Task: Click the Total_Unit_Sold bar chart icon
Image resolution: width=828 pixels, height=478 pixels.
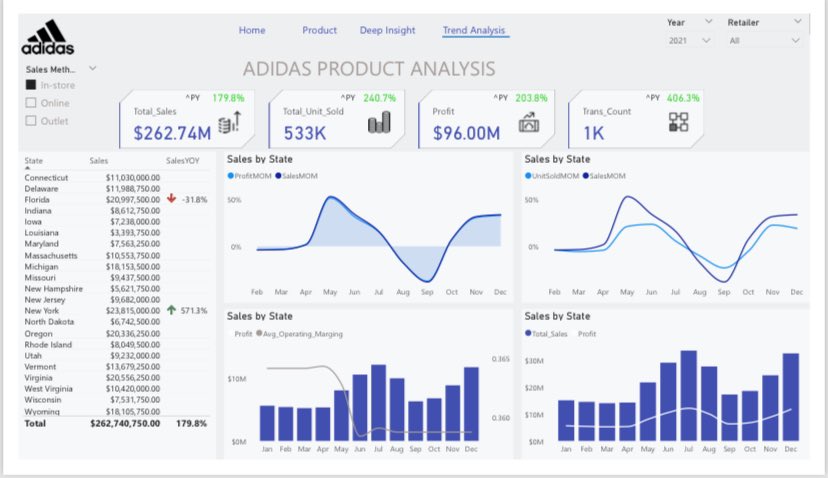Action: click(x=379, y=122)
